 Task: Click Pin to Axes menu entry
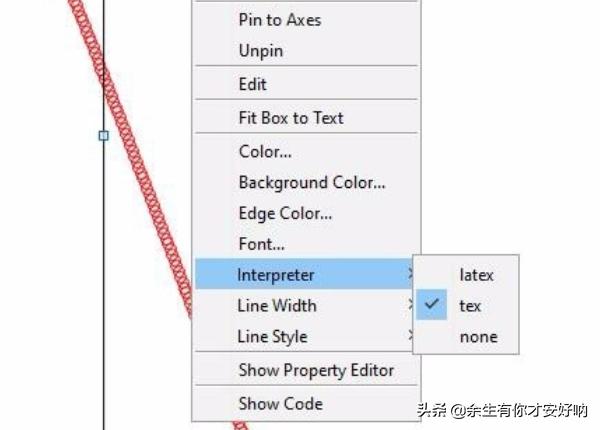pyautogui.click(x=279, y=19)
